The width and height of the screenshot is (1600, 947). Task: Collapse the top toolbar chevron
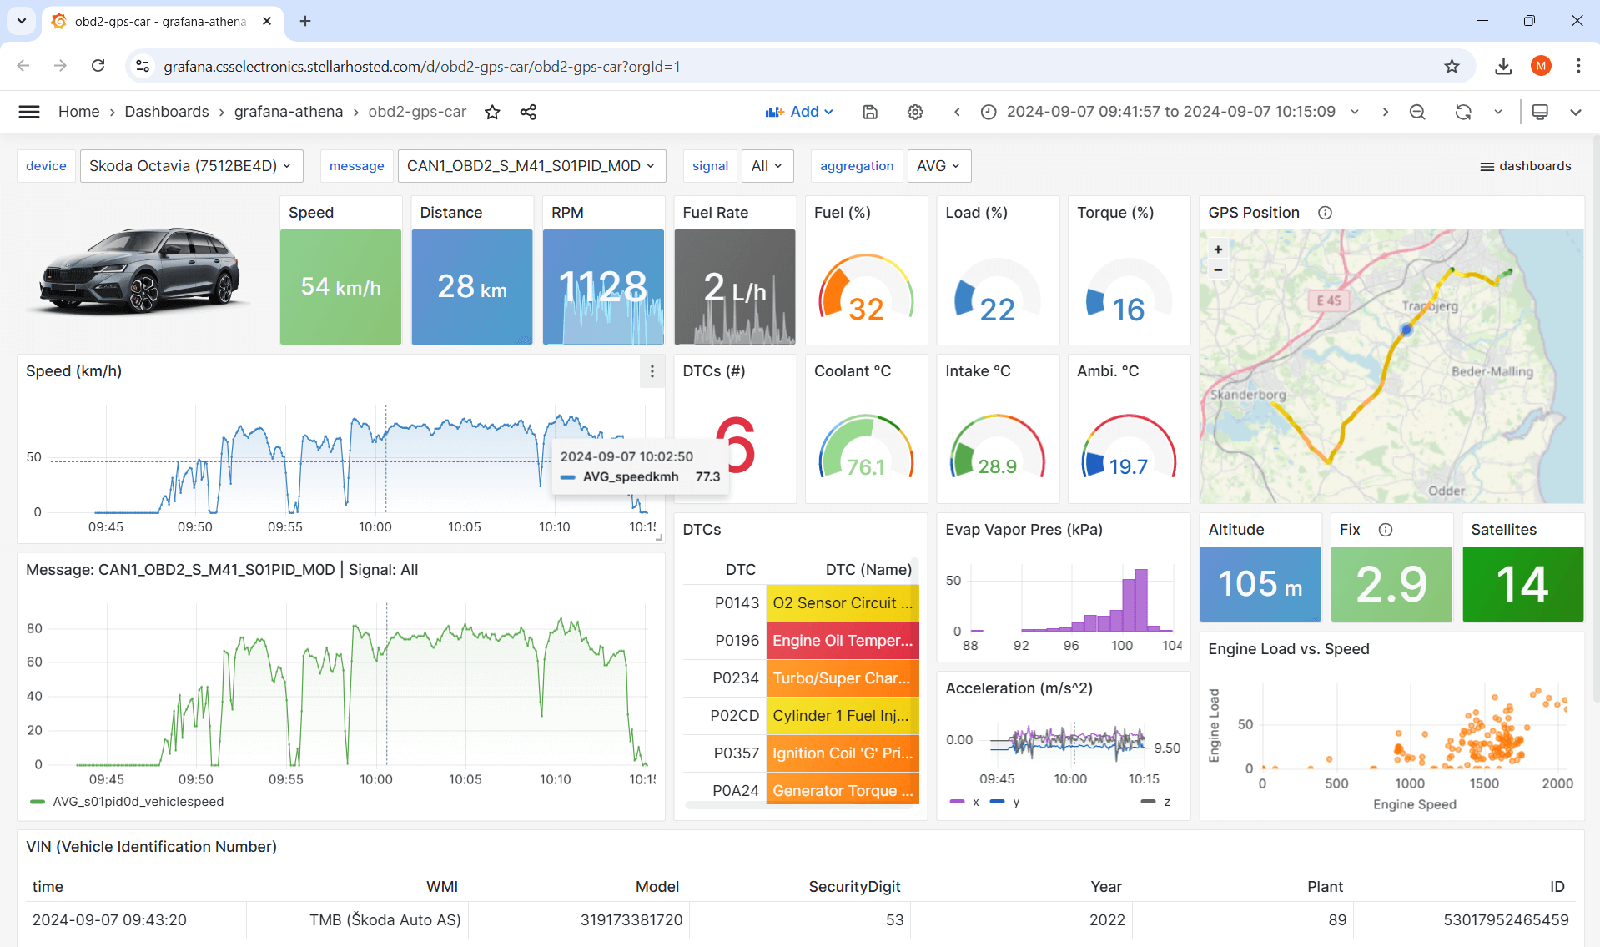[x=1576, y=112]
